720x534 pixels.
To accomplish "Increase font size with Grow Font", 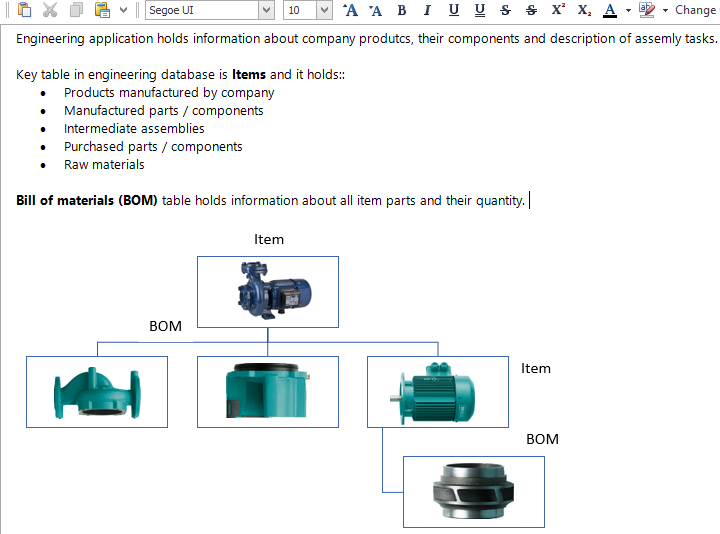I will (350, 10).
